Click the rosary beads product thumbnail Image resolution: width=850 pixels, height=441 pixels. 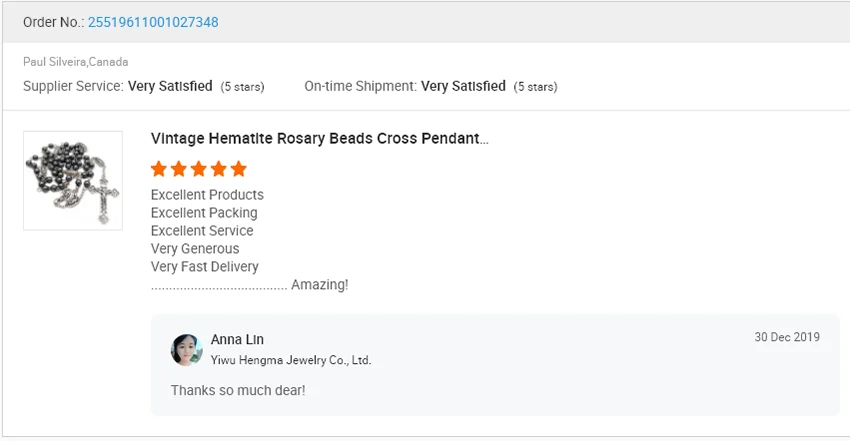pyautogui.click(x=73, y=181)
